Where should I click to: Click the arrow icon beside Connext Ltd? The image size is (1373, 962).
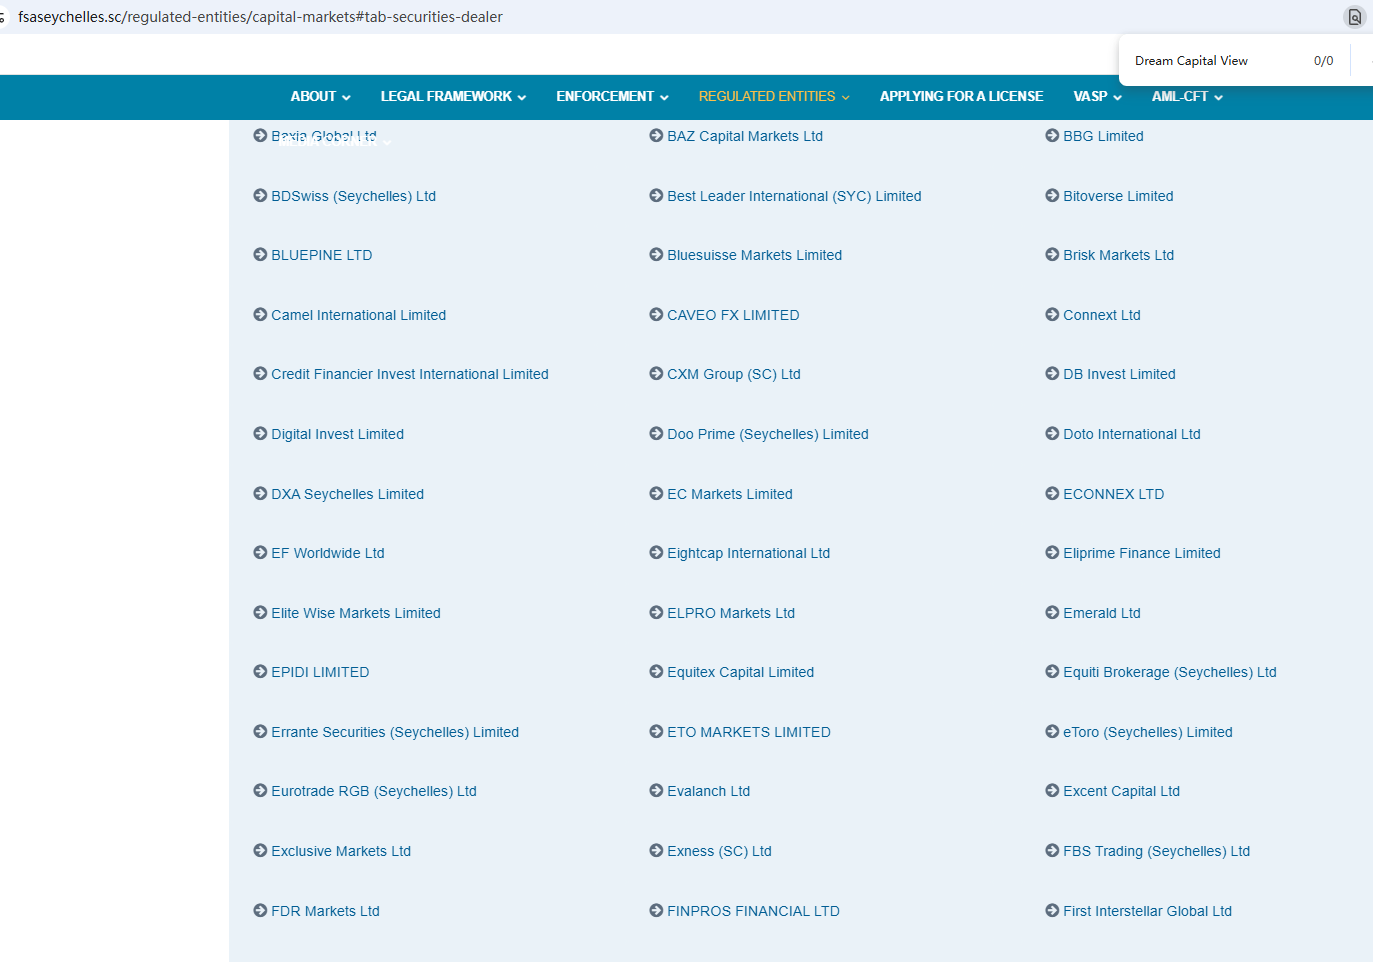(1052, 315)
